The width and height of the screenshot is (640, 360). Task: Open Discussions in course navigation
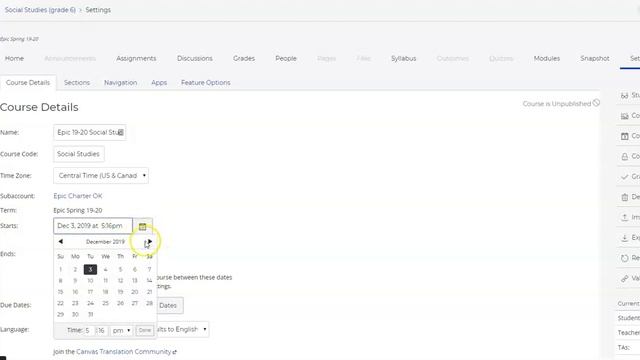pos(195,58)
